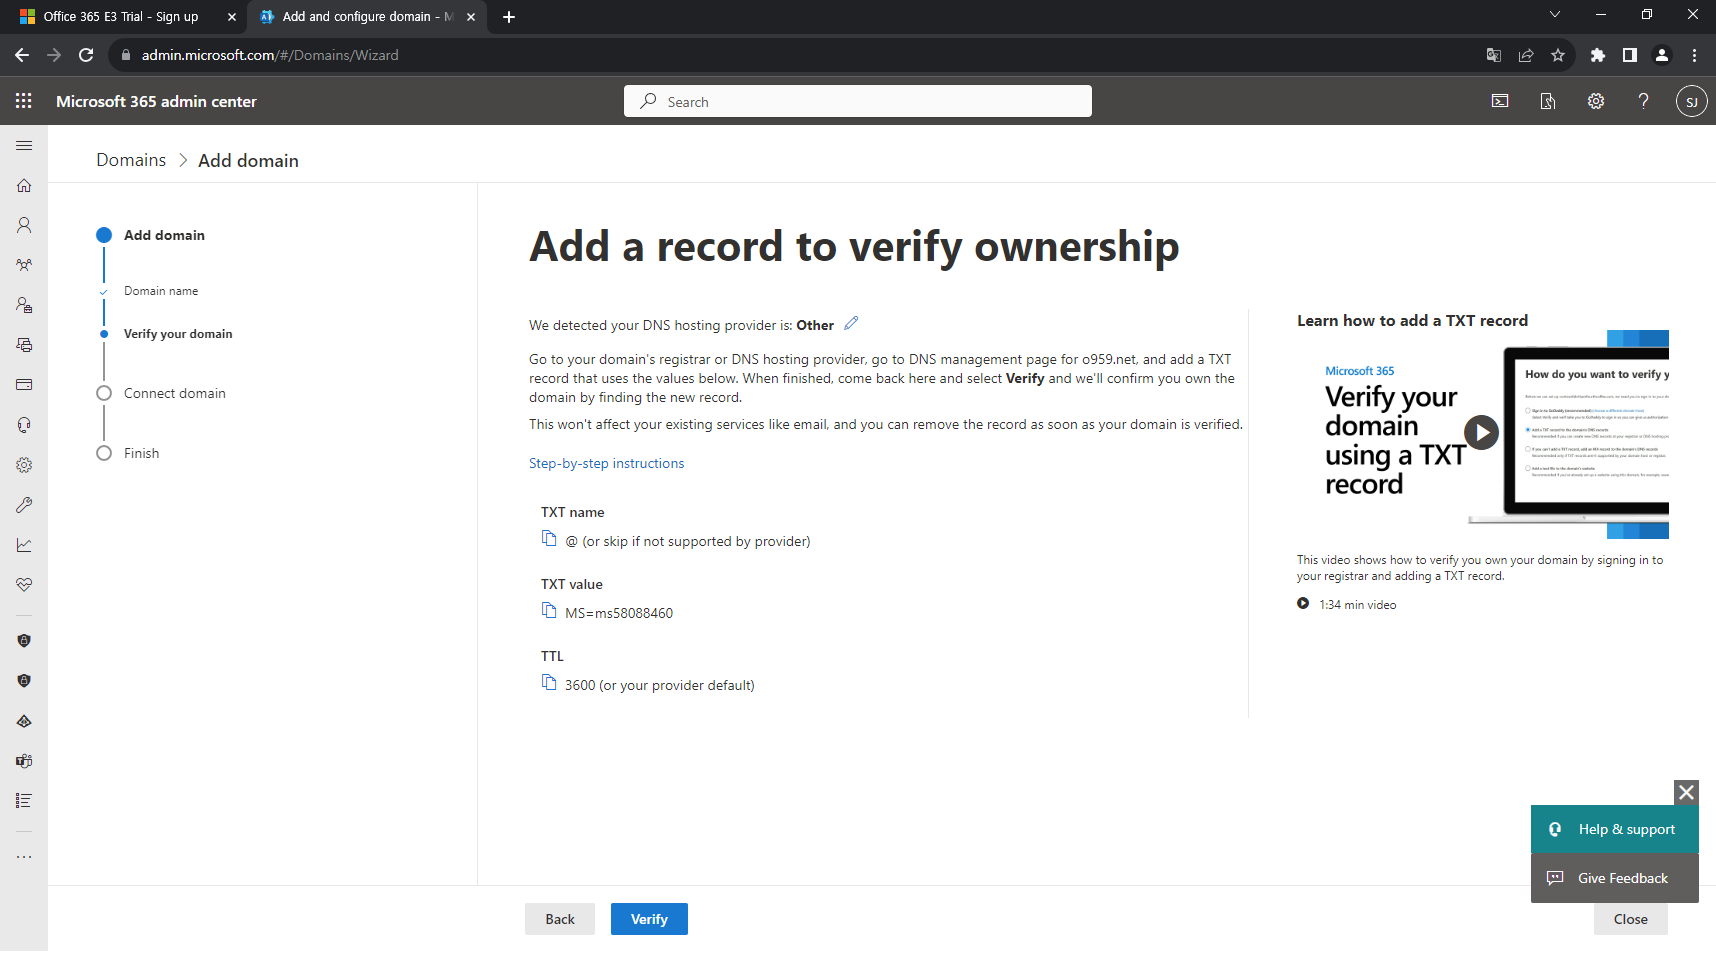Go to Domains breadcrumb
This screenshot has height=953, width=1716.
[131, 160]
